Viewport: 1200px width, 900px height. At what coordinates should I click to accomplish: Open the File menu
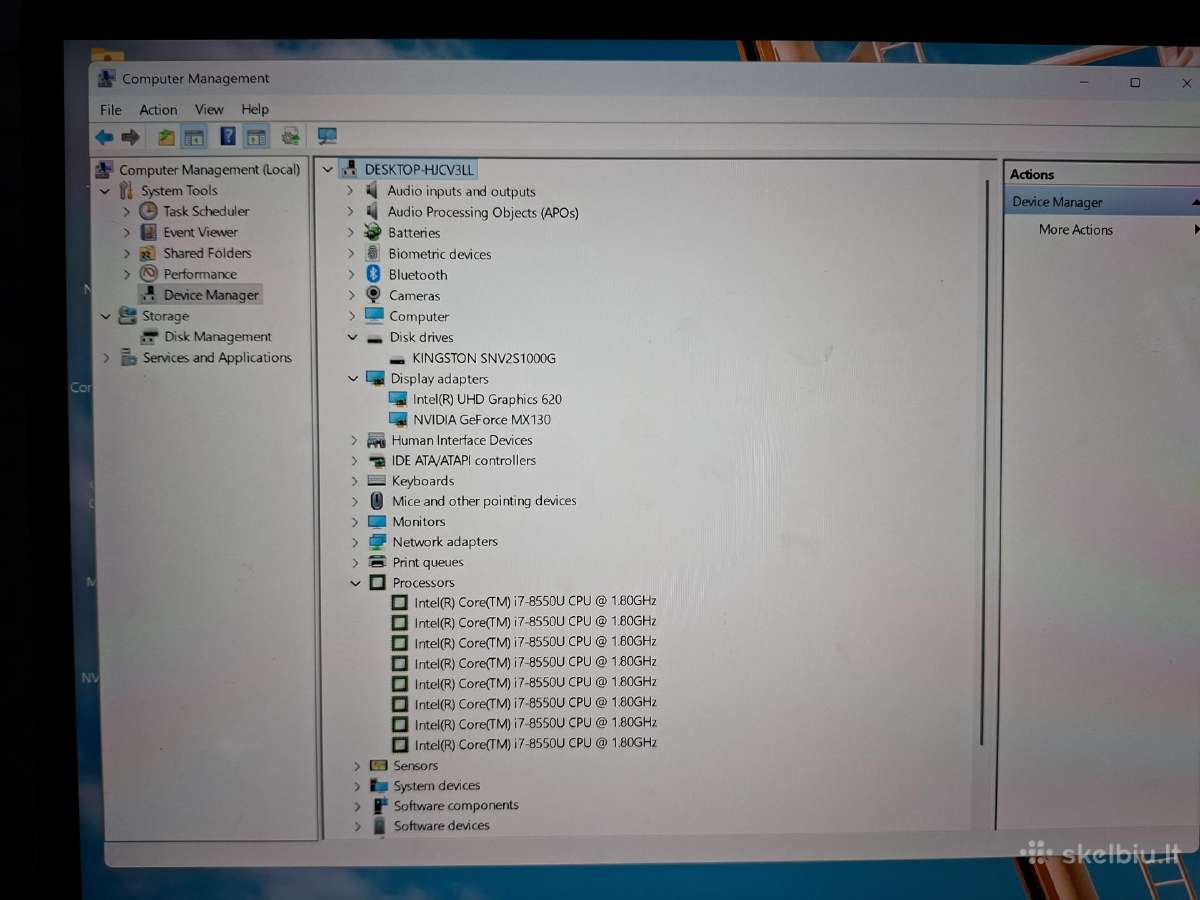(111, 110)
